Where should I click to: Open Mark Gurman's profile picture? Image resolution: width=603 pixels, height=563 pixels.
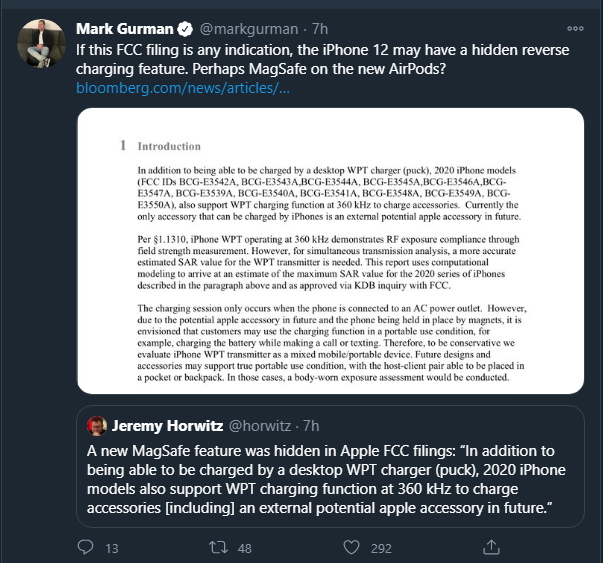click(41, 43)
